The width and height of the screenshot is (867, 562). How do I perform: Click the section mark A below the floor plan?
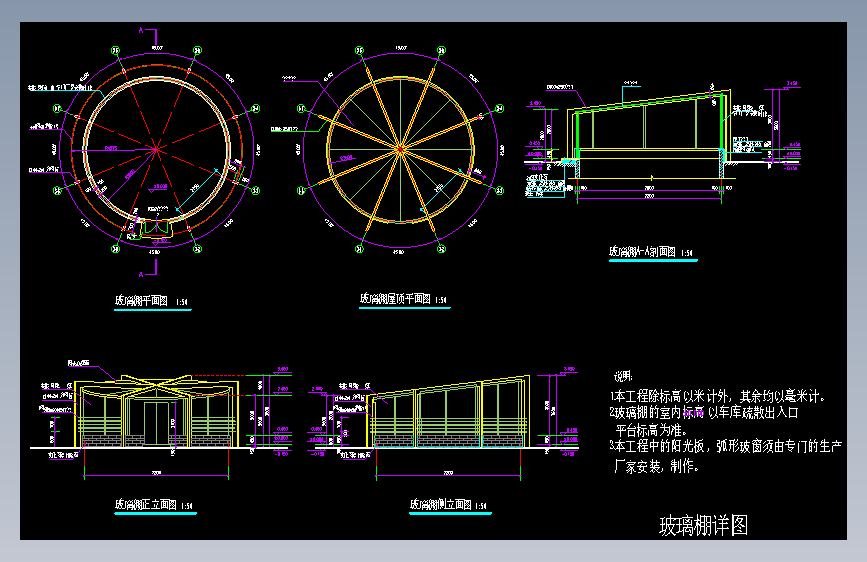[149, 269]
